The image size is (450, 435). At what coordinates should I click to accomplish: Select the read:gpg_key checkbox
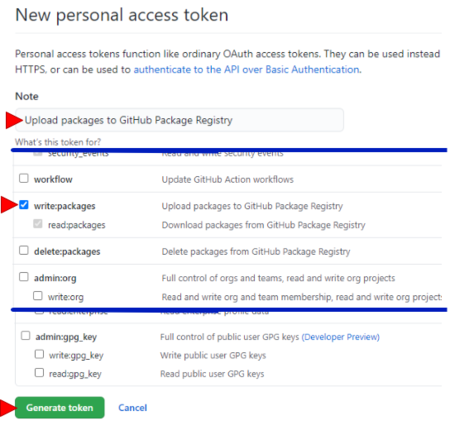pos(39,372)
